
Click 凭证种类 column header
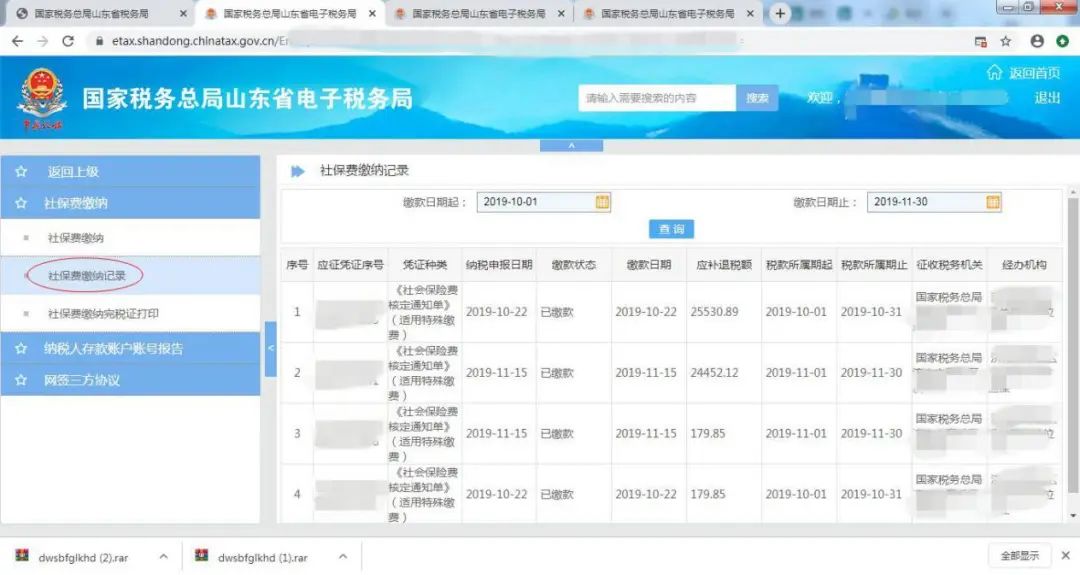pos(424,265)
